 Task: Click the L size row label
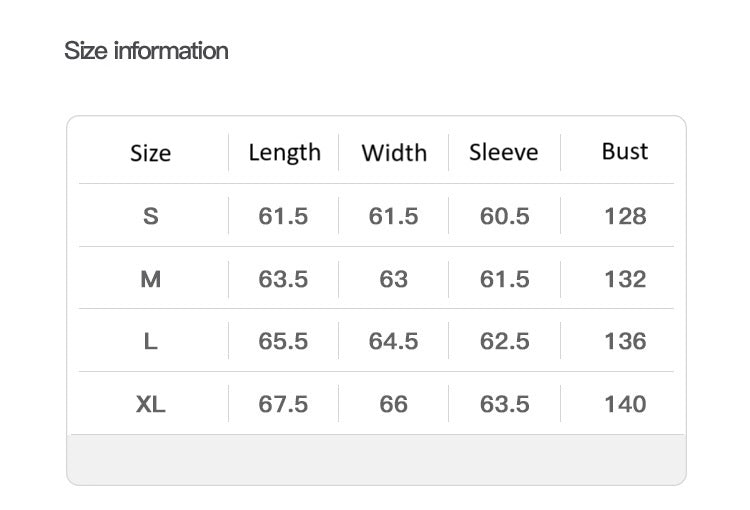point(150,341)
